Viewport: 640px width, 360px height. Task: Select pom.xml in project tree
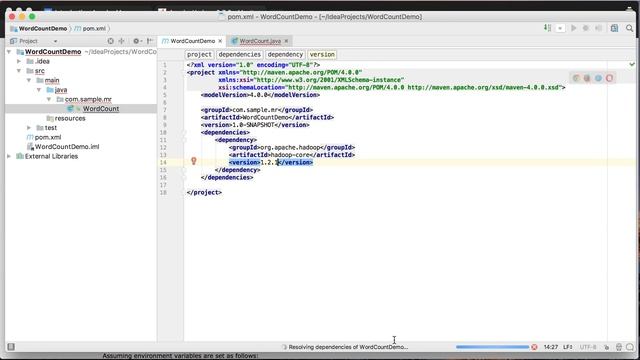pos(48,137)
